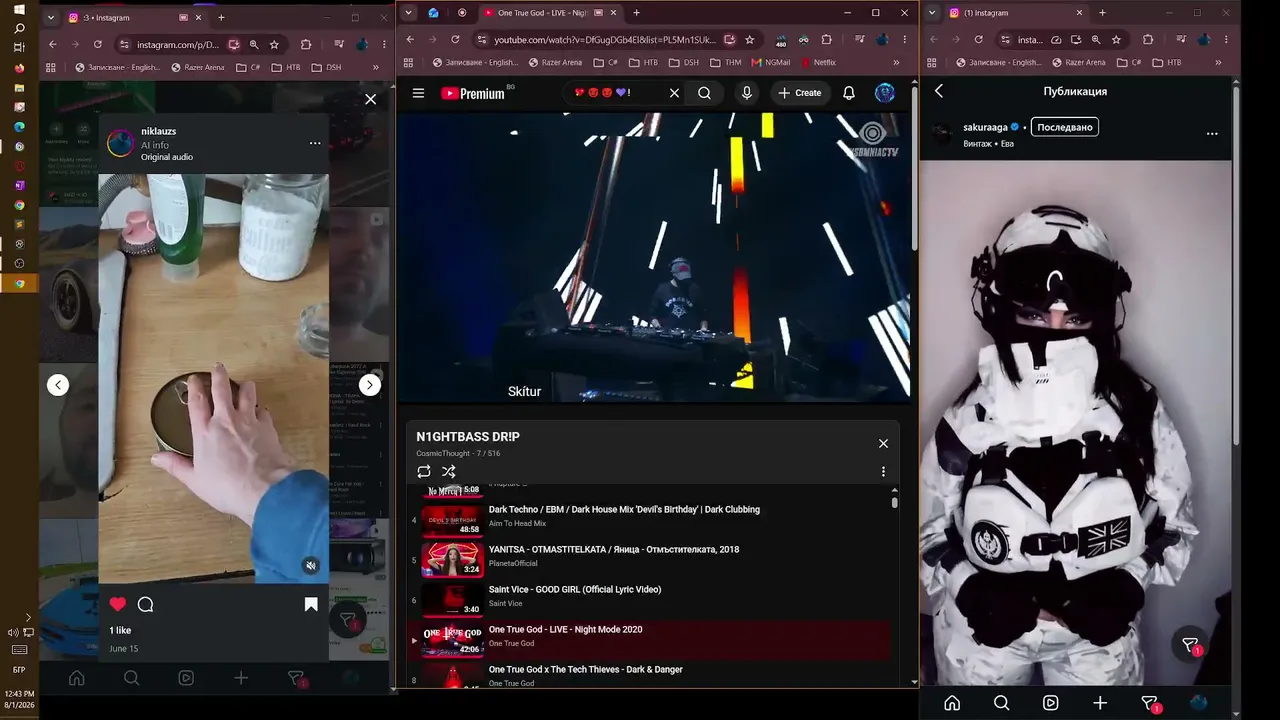Open more options for the niklauzs post
This screenshot has width=1280, height=720.
pyautogui.click(x=315, y=143)
